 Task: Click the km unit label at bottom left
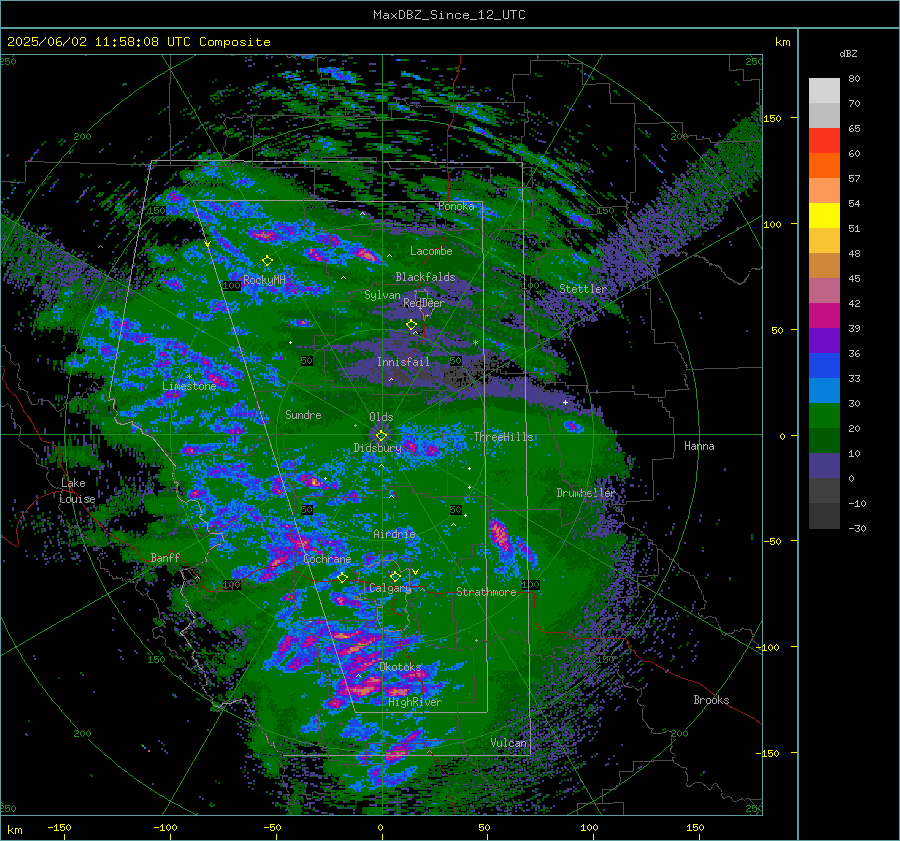[15, 830]
